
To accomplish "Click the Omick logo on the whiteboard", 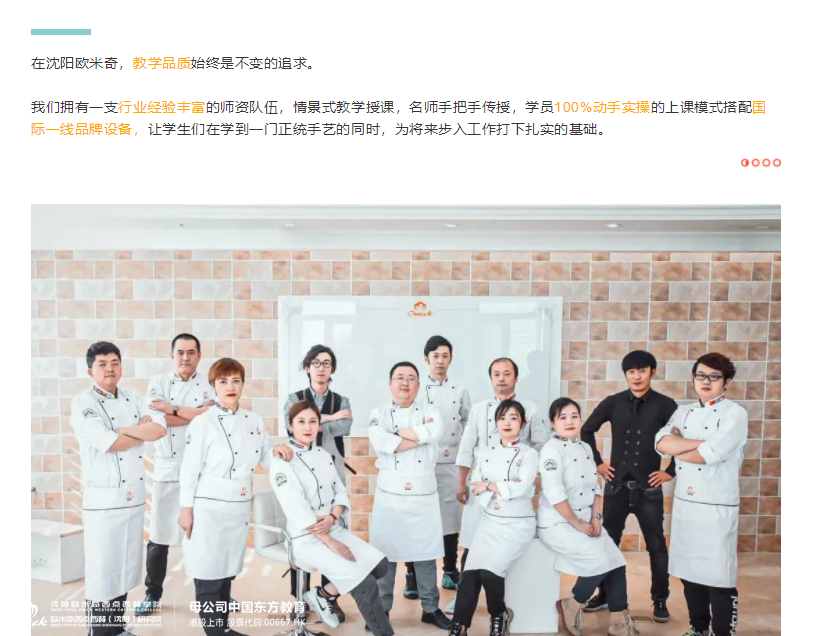I will click(419, 309).
